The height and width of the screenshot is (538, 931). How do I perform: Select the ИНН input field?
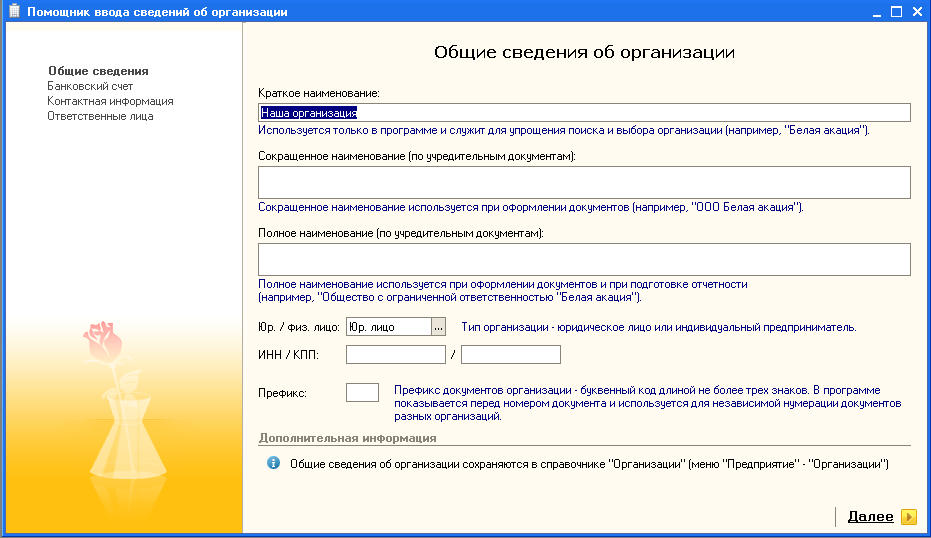point(395,354)
